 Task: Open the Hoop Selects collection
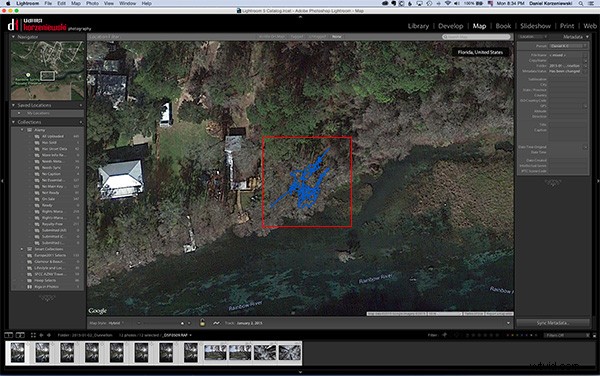(x=45, y=280)
